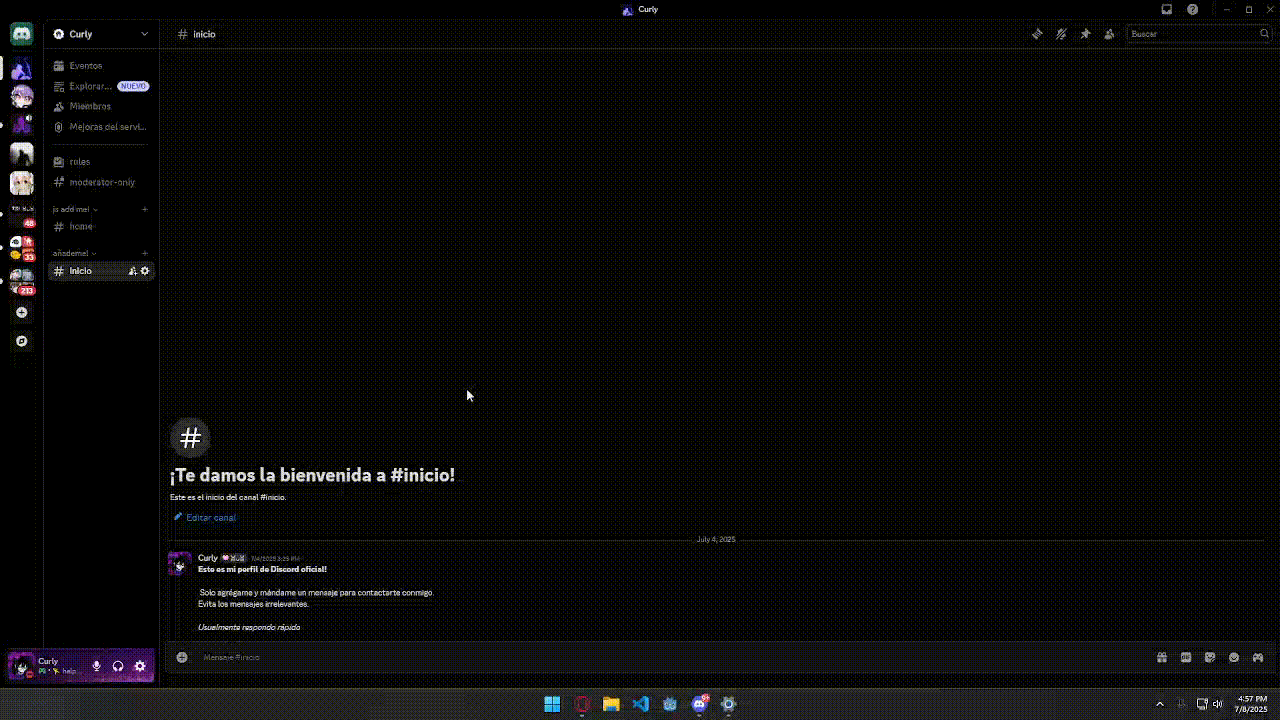The width and height of the screenshot is (1280, 720).
Task: Mute the microphone in user panel
Action: coord(97,666)
